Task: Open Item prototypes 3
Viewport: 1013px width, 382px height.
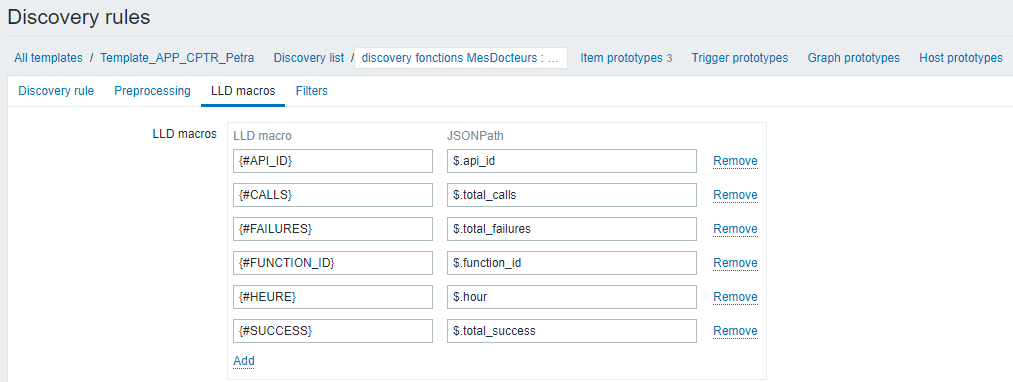Action: [626, 58]
